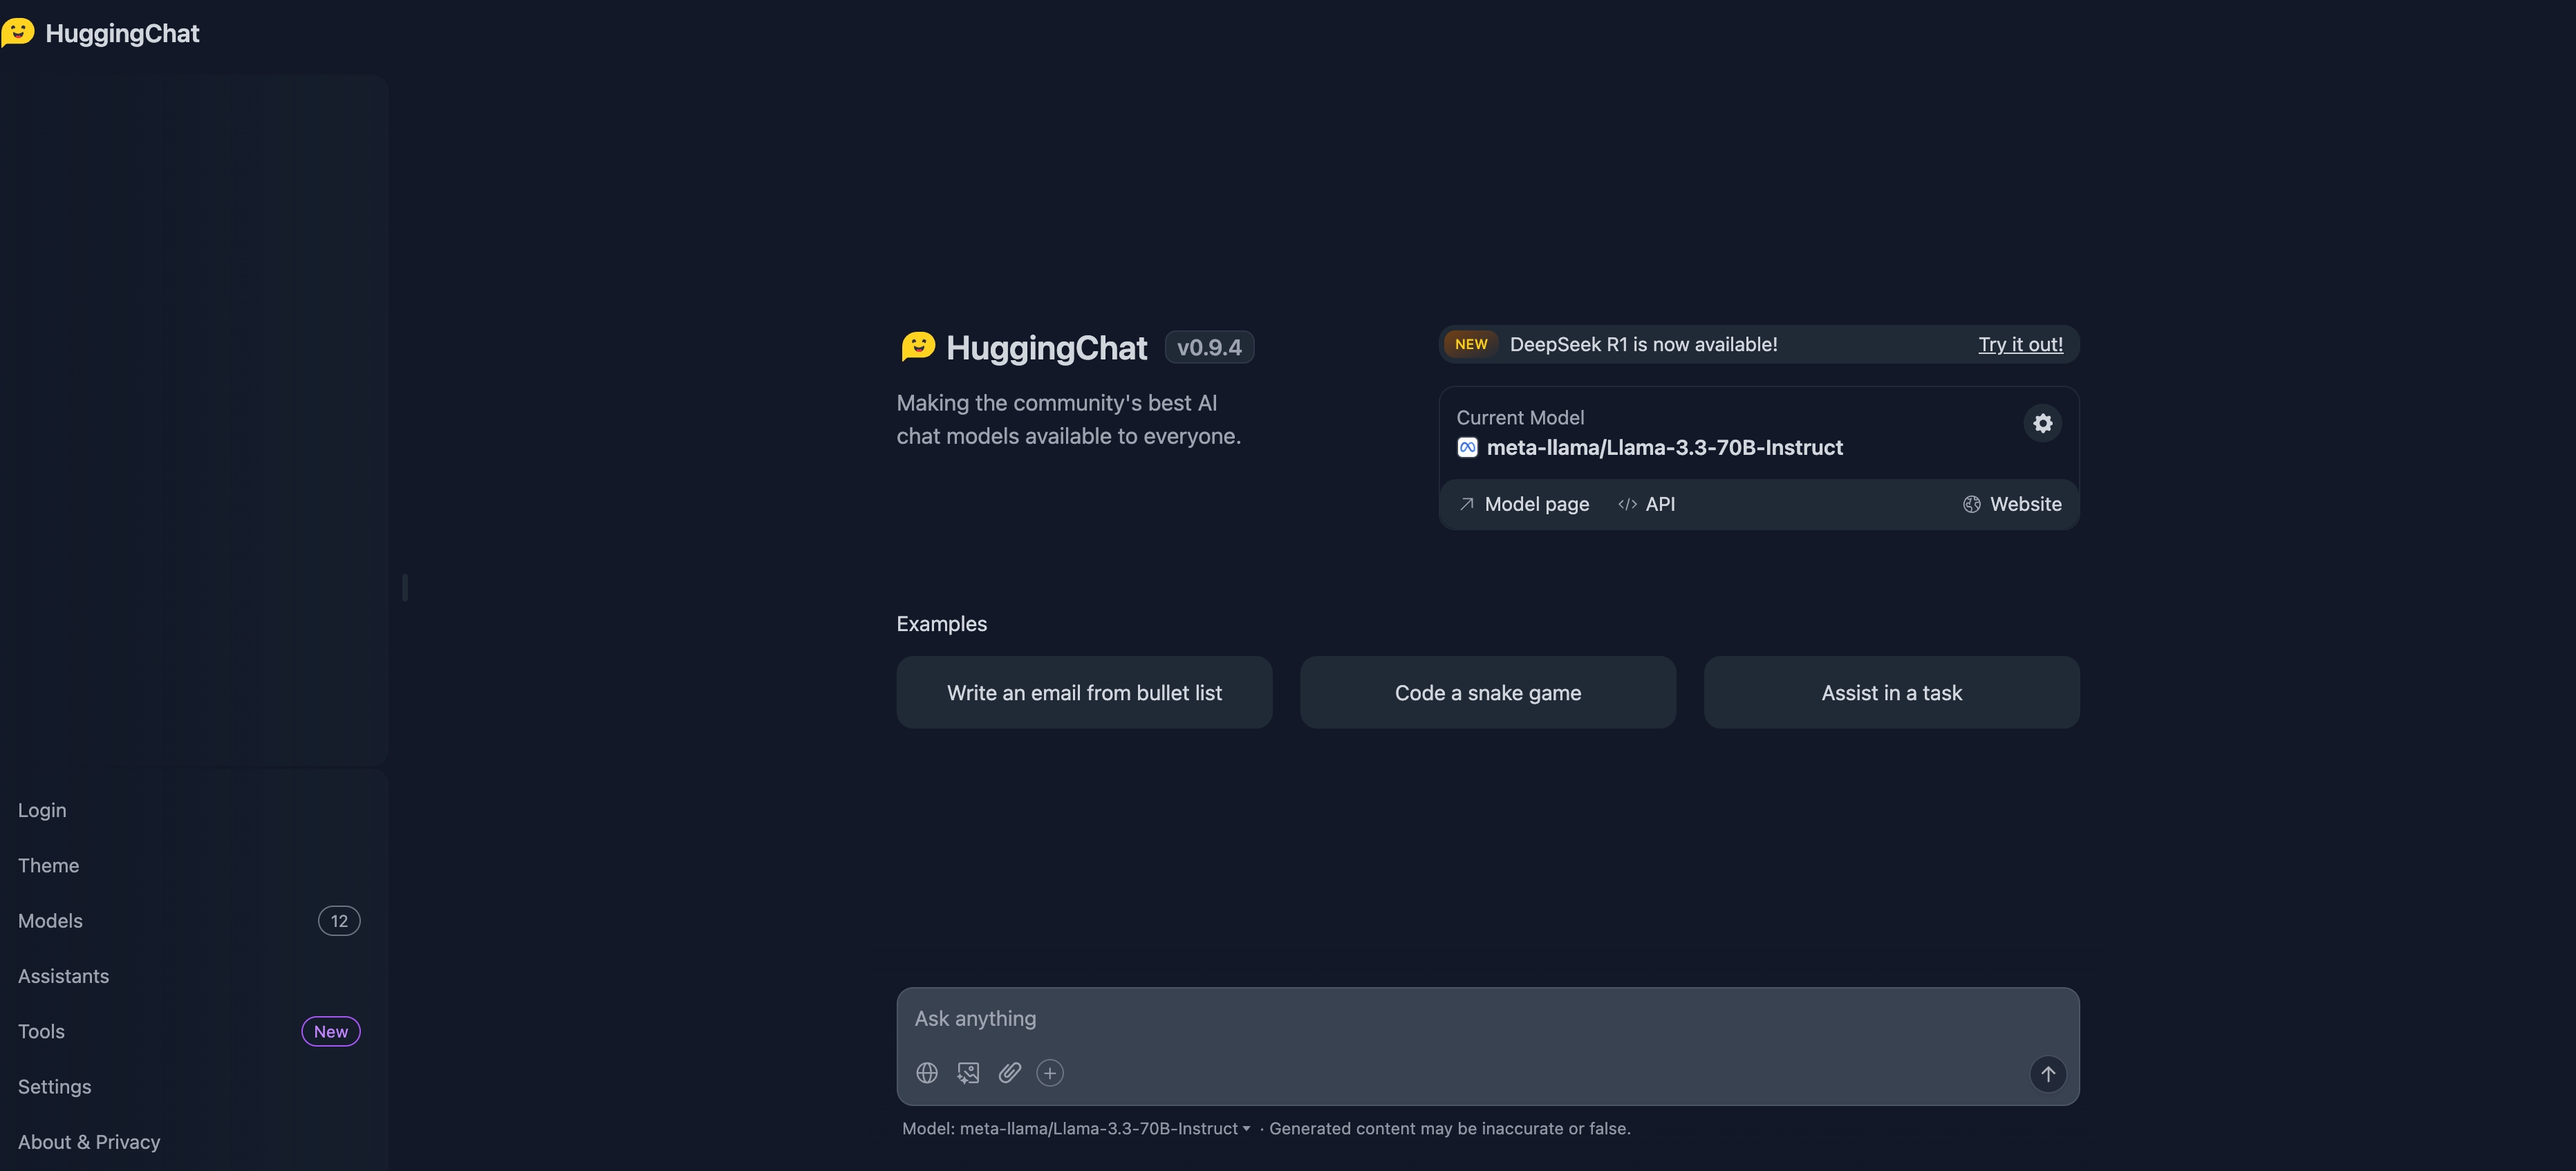This screenshot has height=1171, width=2576.
Task: Click the Try it out! link
Action: click(x=2020, y=344)
